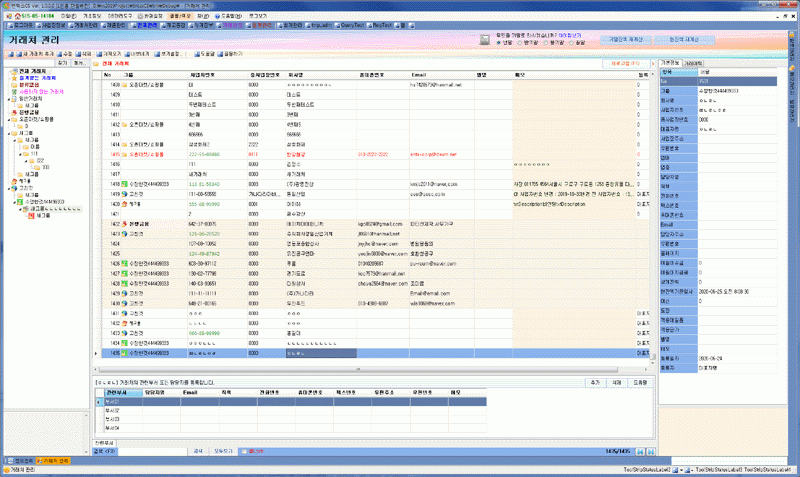This screenshot has height=477, width=800.
Task: Click the red icon in row 1422
Action: tap(124, 224)
